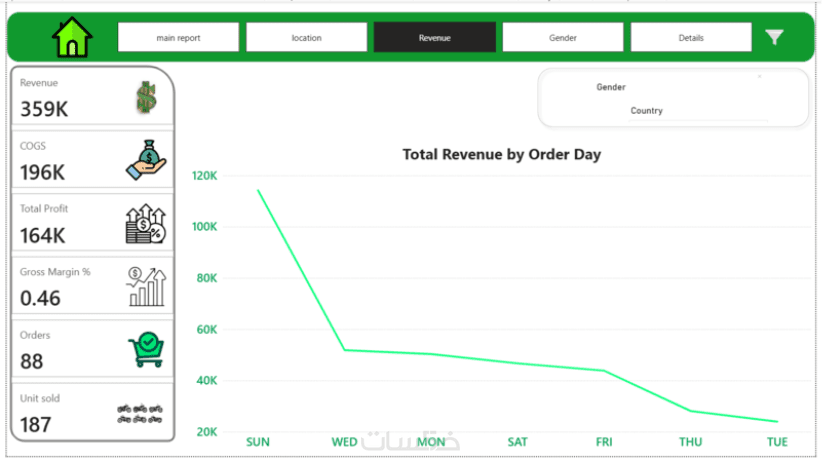822x460 pixels.
Task: Click the dollar sign Revenue icon
Action: [x=146, y=98]
